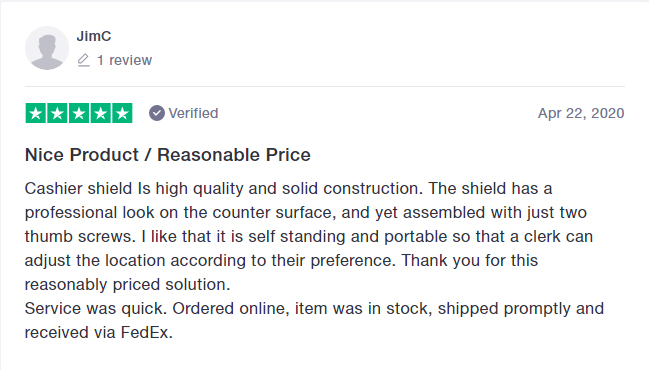649x370 pixels.
Task: Click the last line "received via FedEx."
Action: tap(99, 332)
